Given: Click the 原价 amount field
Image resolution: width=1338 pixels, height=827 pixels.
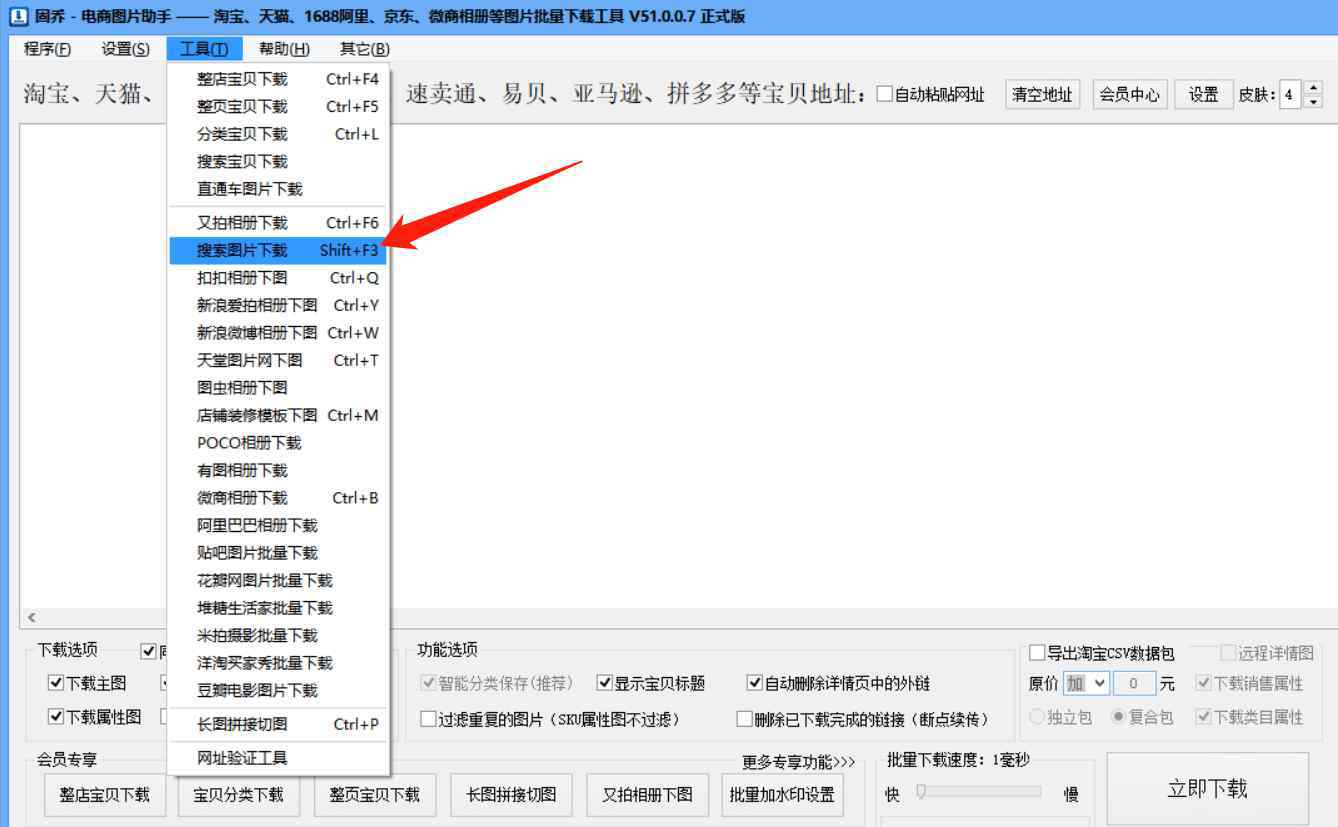Looking at the screenshot, I should [x=1135, y=684].
